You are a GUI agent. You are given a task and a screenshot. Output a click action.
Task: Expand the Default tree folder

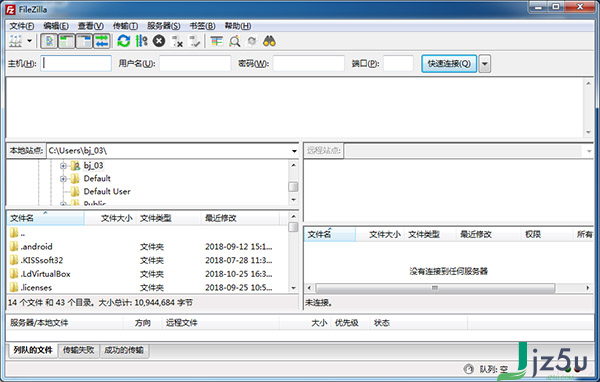click(63, 179)
